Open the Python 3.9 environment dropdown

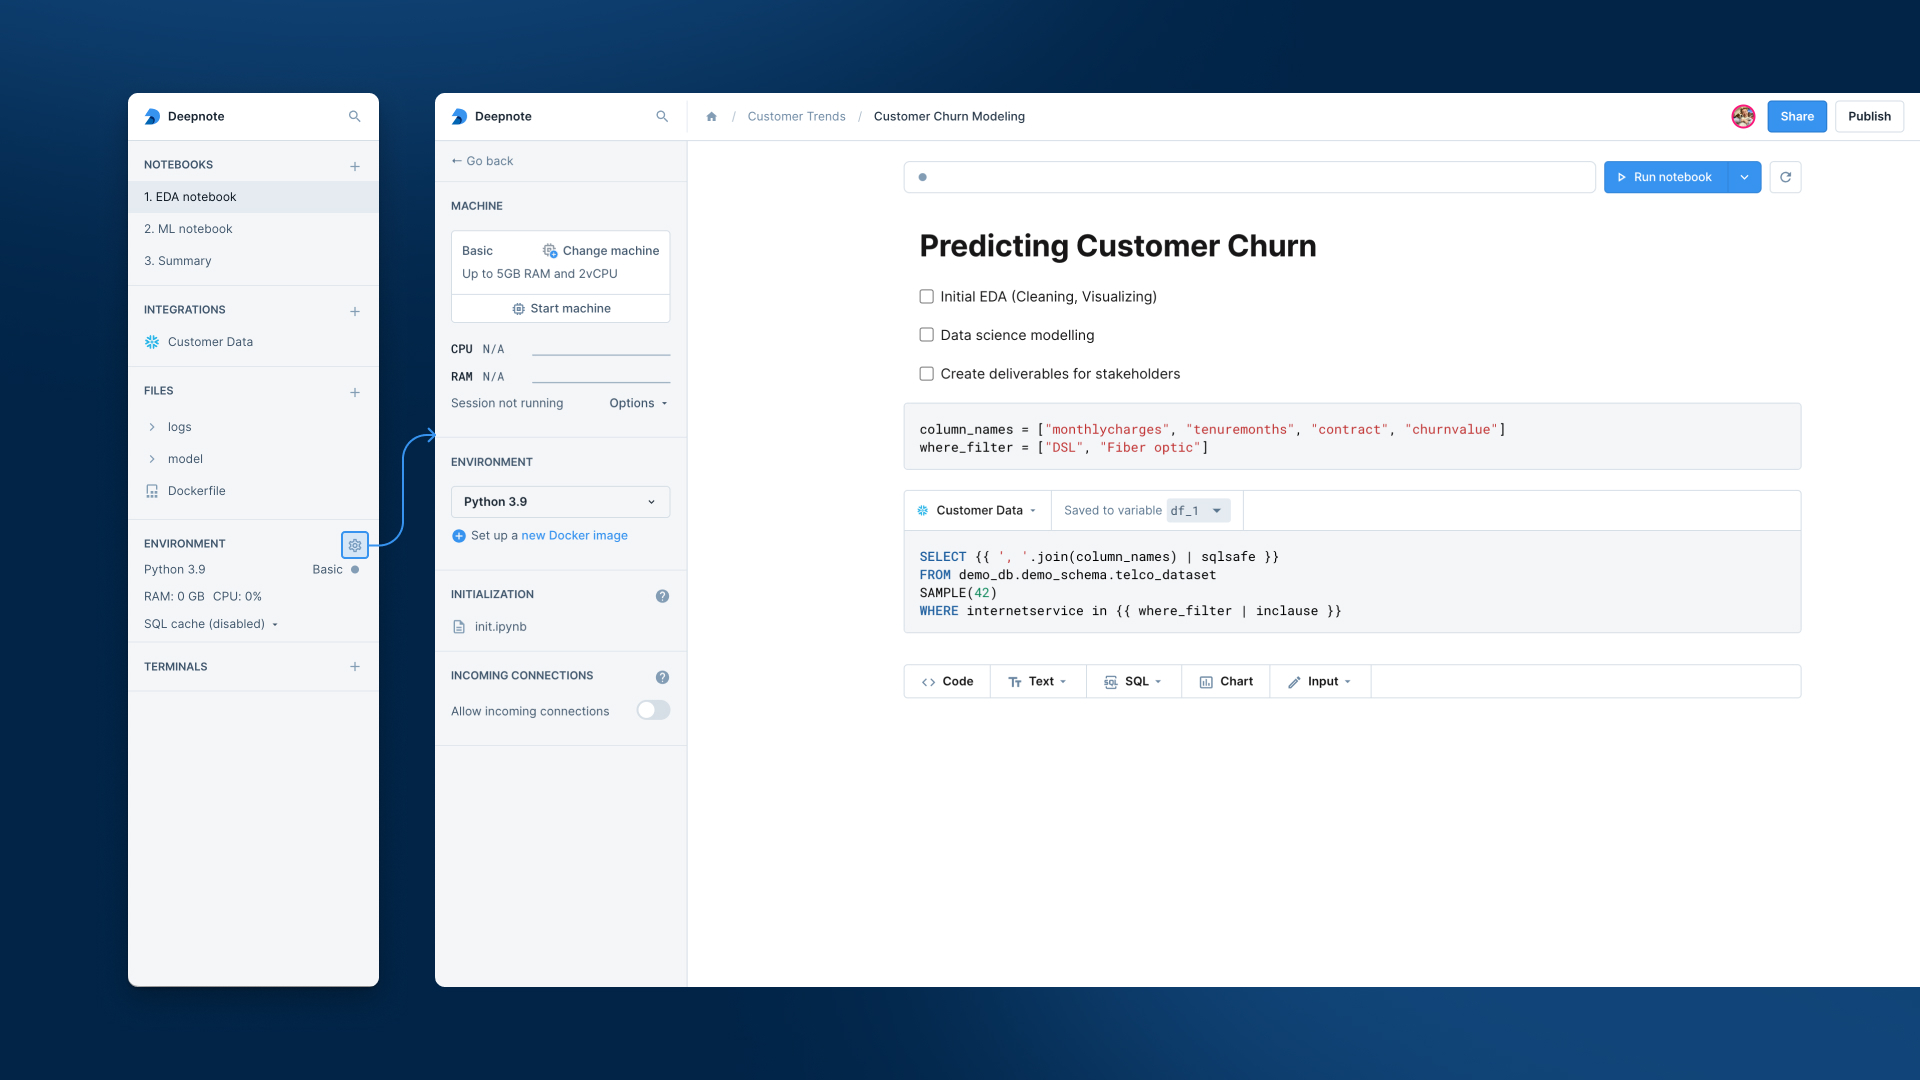click(560, 502)
